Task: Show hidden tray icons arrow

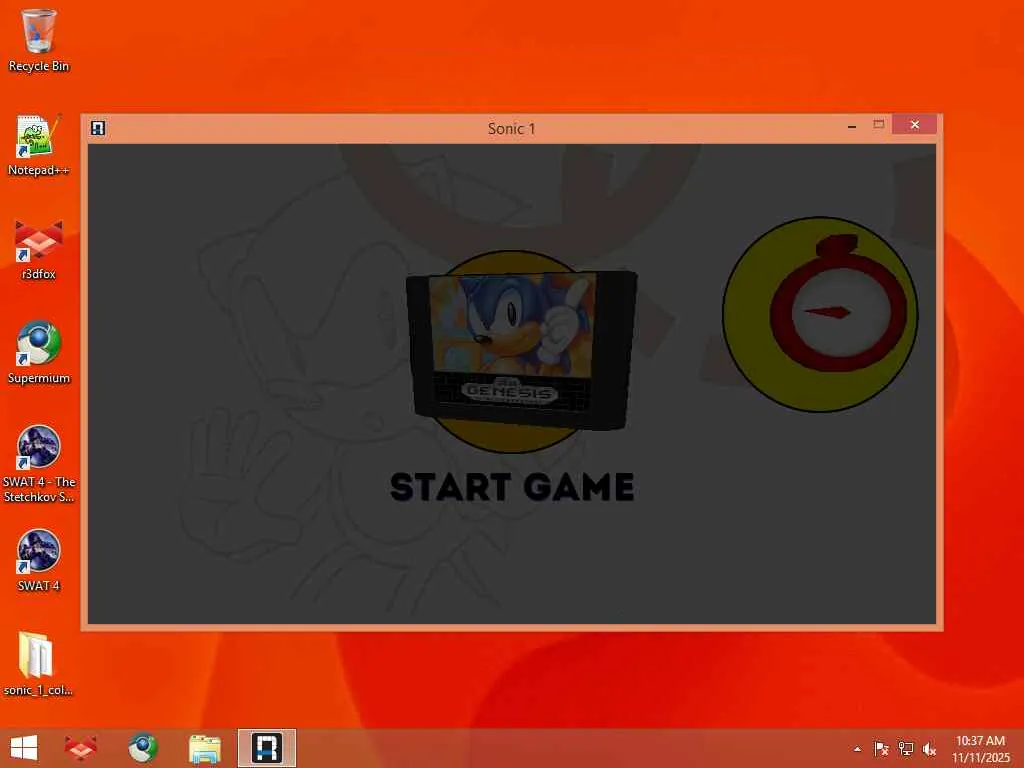Action: tap(857, 749)
